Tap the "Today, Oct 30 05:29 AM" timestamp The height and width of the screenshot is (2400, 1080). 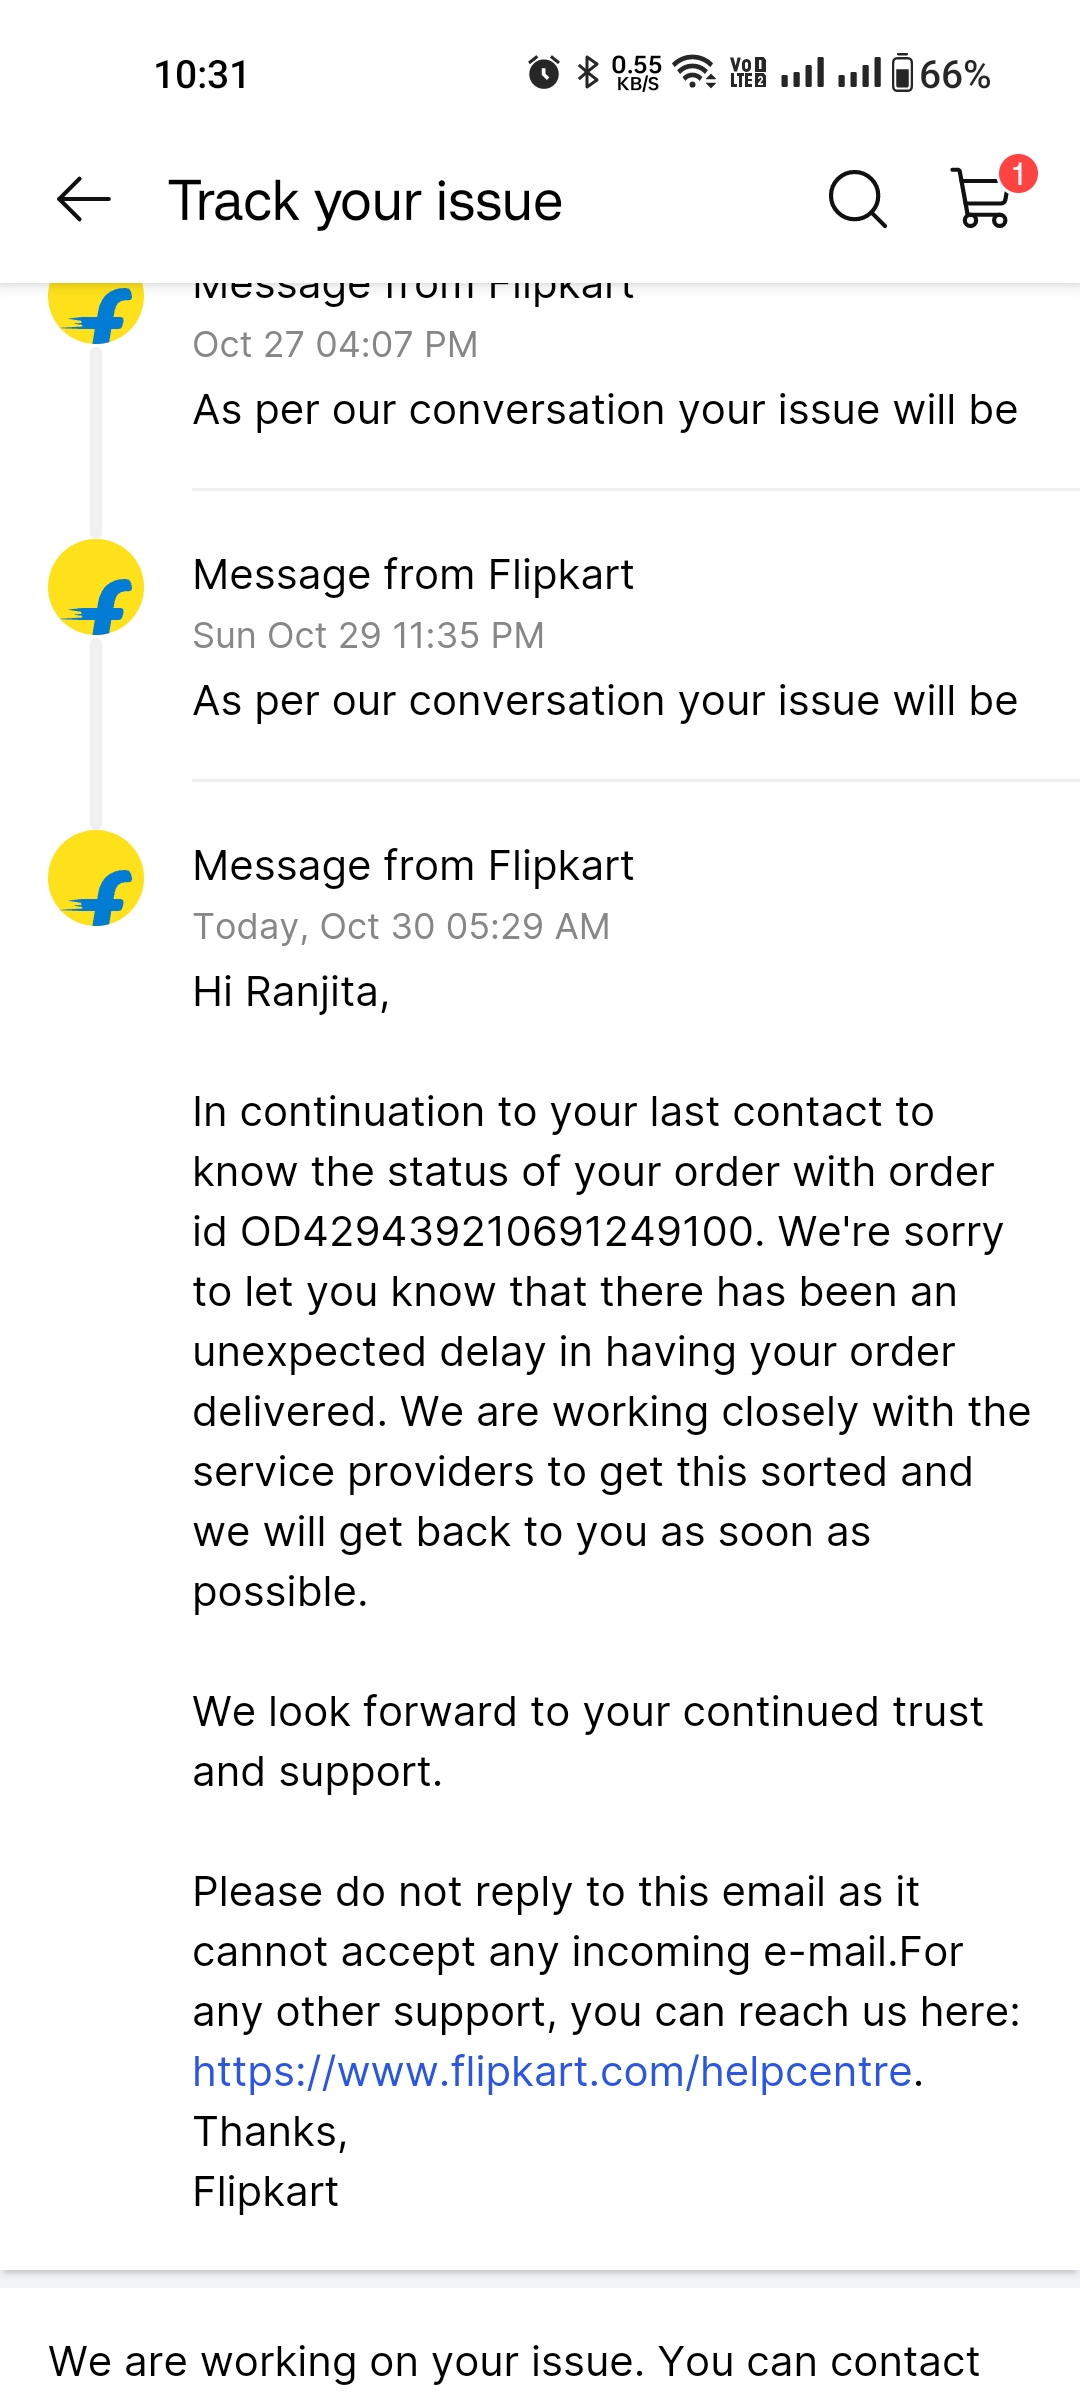click(401, 926)
